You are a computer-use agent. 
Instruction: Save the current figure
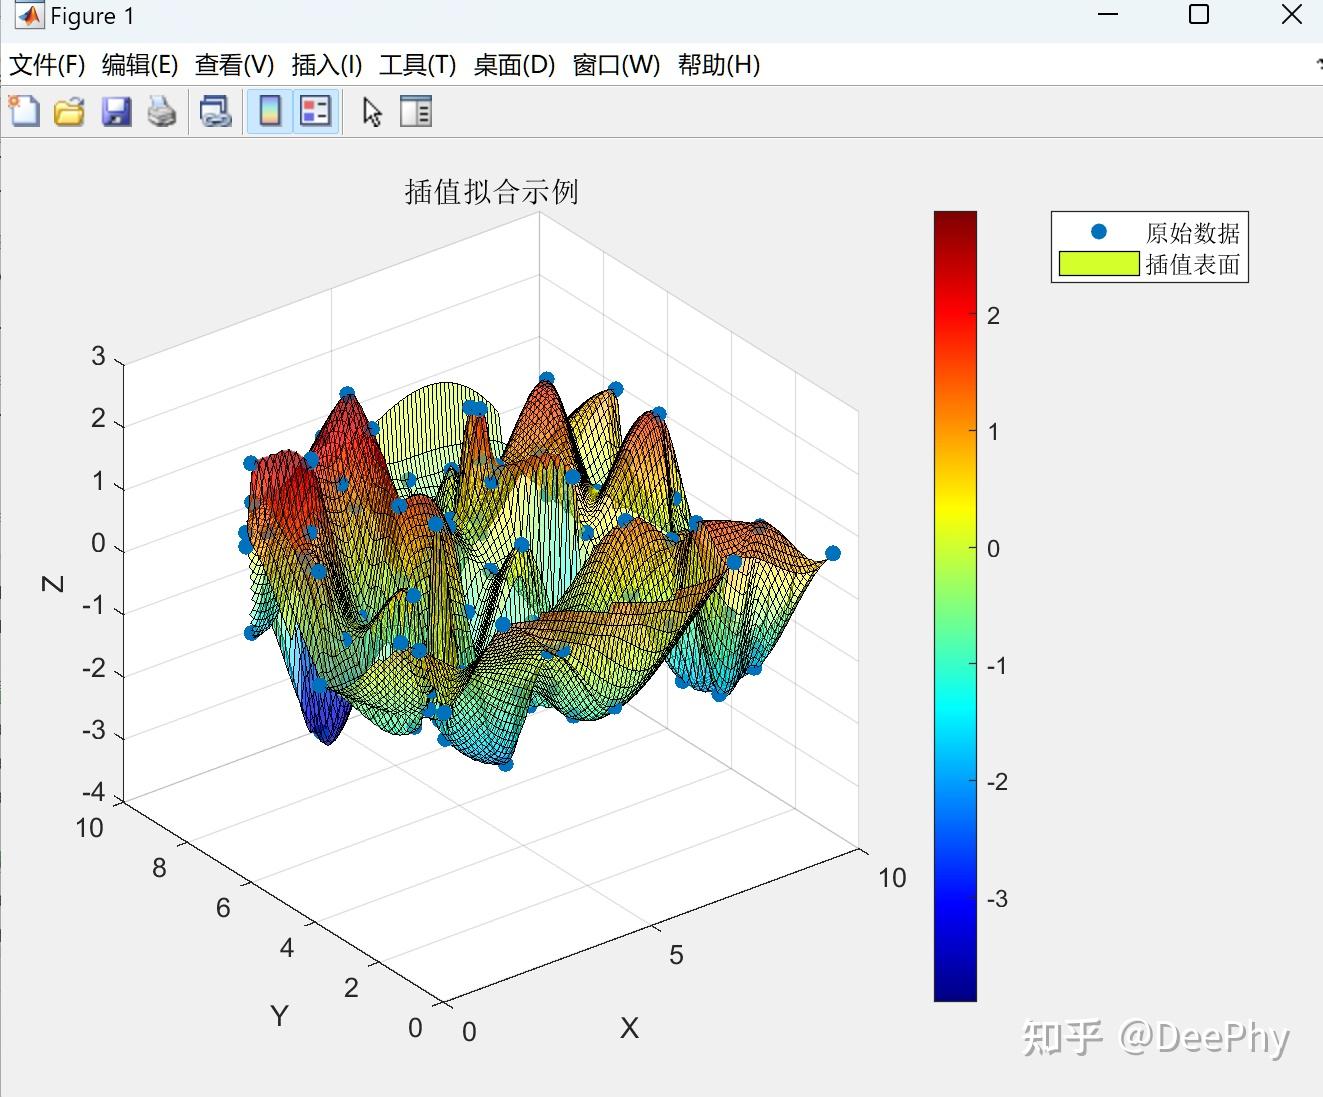(x=115, y=111)
